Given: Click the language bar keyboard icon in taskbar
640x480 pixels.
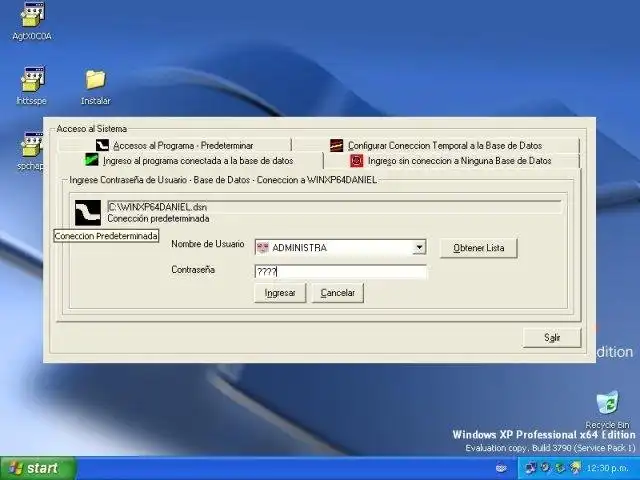Looking at the screenshot, I should point(501,468).
